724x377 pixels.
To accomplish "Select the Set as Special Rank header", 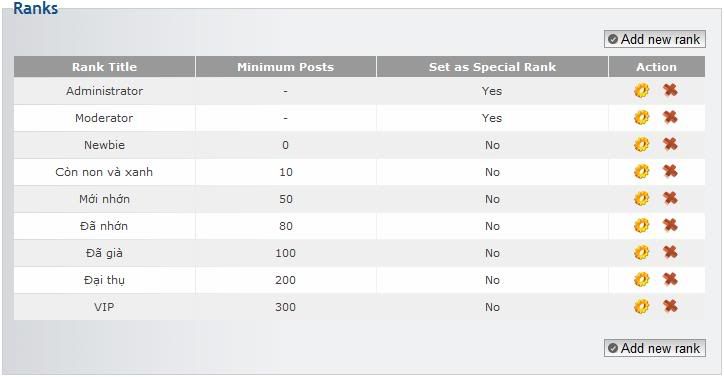I will tap(492, 67).
